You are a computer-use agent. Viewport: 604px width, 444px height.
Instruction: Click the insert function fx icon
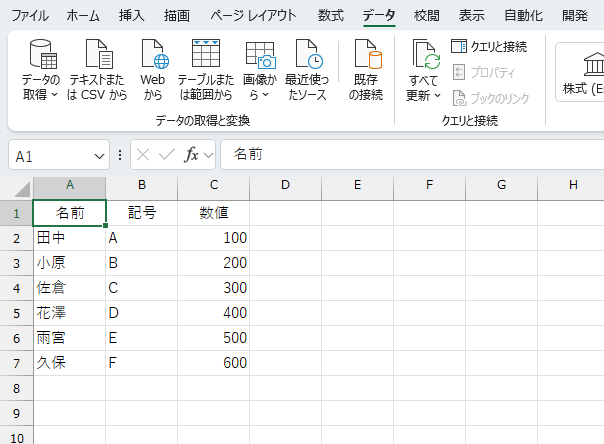coord(192,155)
